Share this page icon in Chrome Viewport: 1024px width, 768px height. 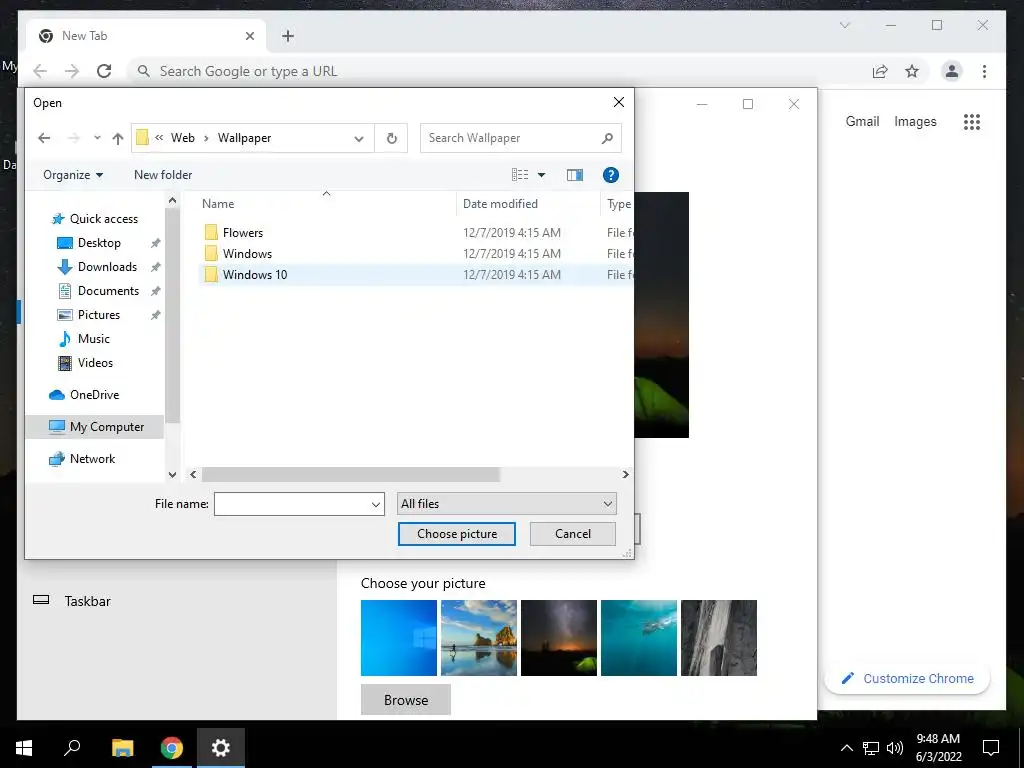[880, 71]
